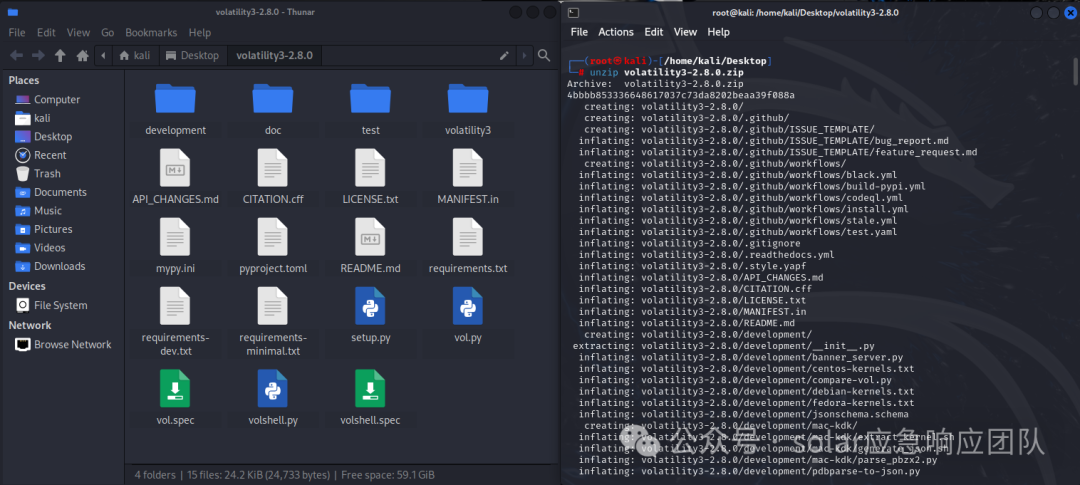Open Thunar Help menu
Image resolution: width=1080 pixels, height=485 pixels.
[200, 32]
